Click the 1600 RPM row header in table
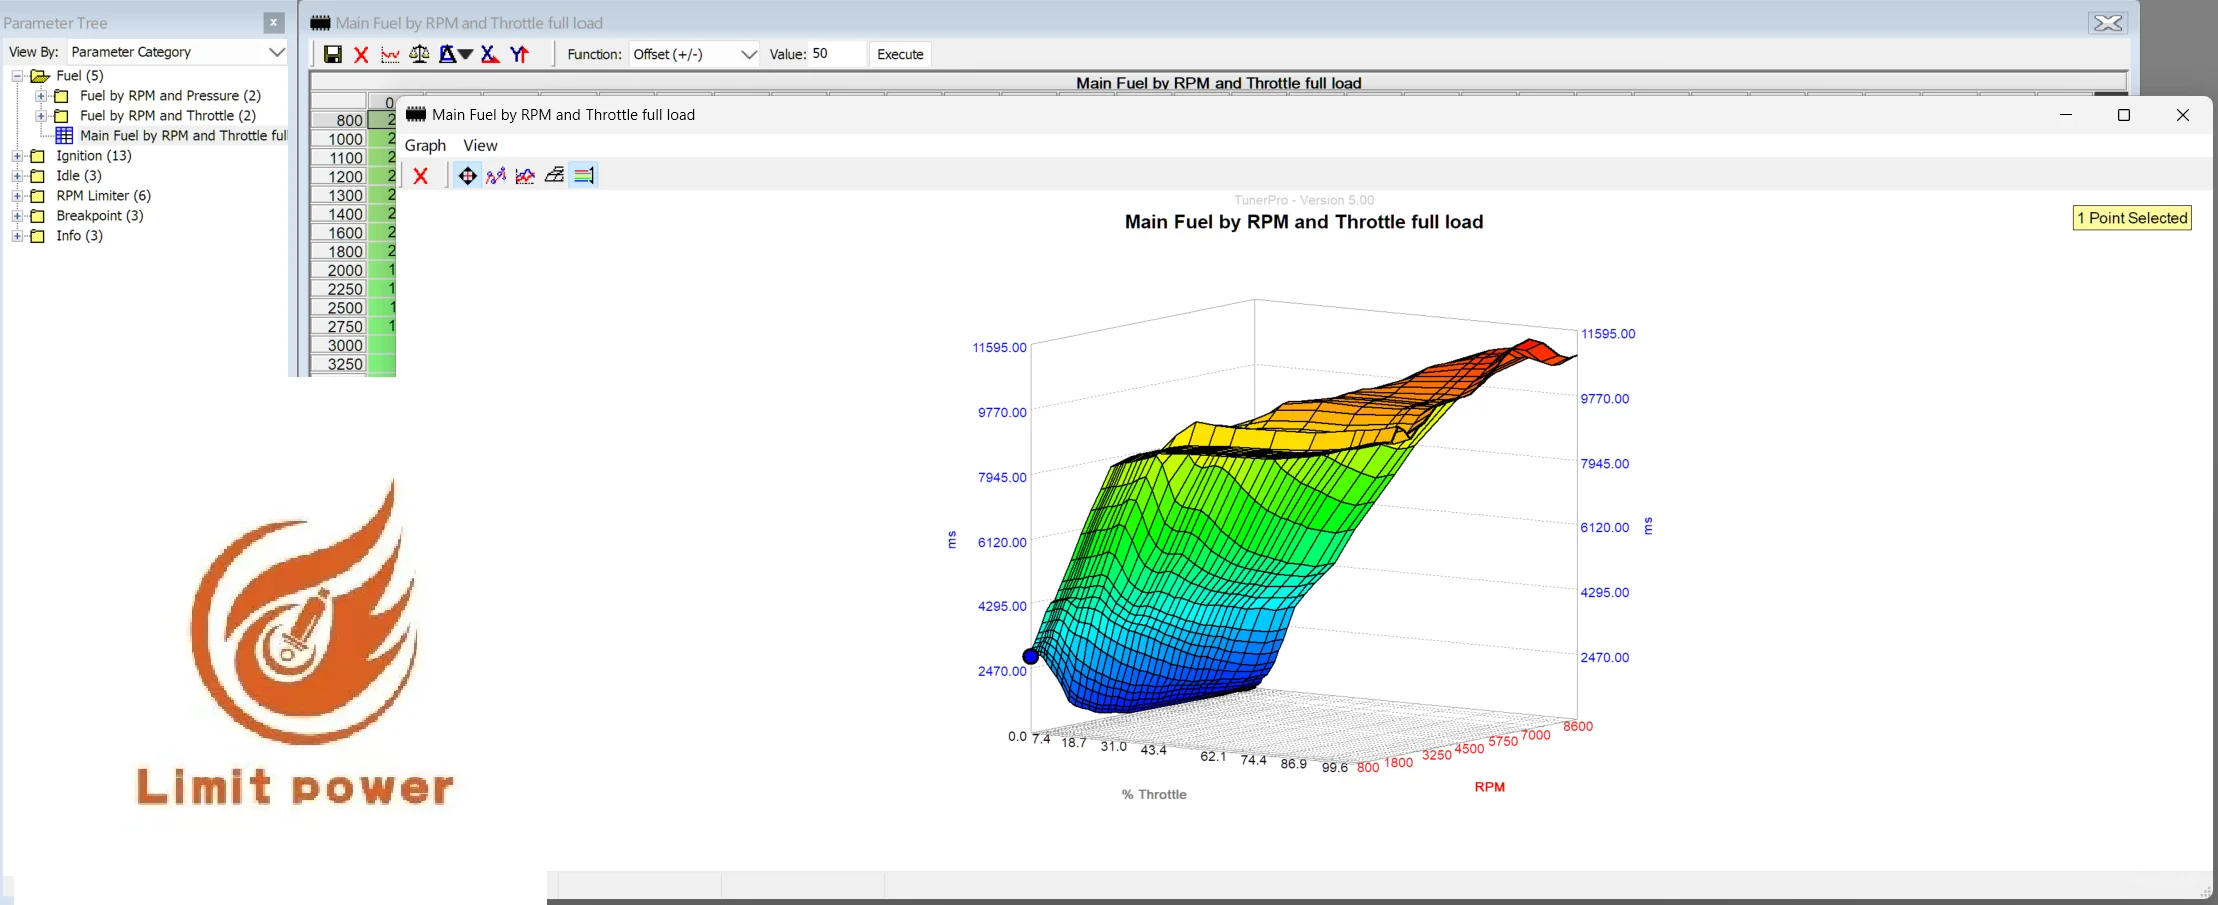Viewport: 2218px width, 905px height. pos(339,233)
